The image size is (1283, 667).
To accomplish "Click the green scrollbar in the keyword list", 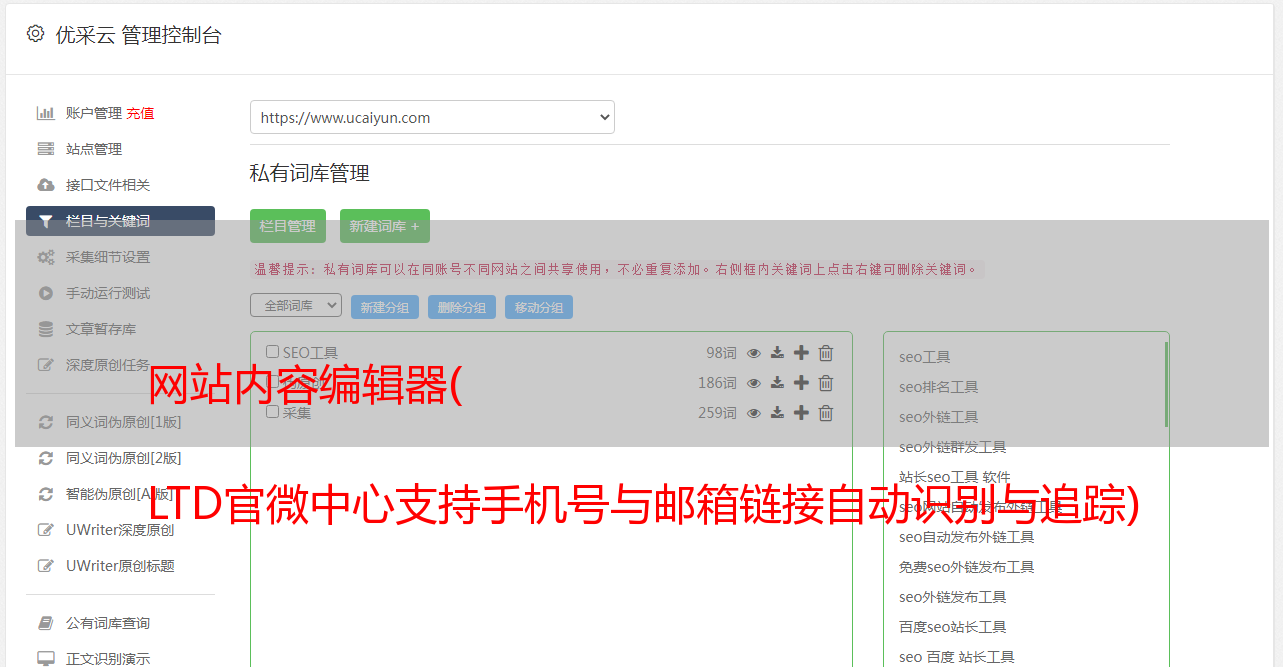I will 1166,384.
